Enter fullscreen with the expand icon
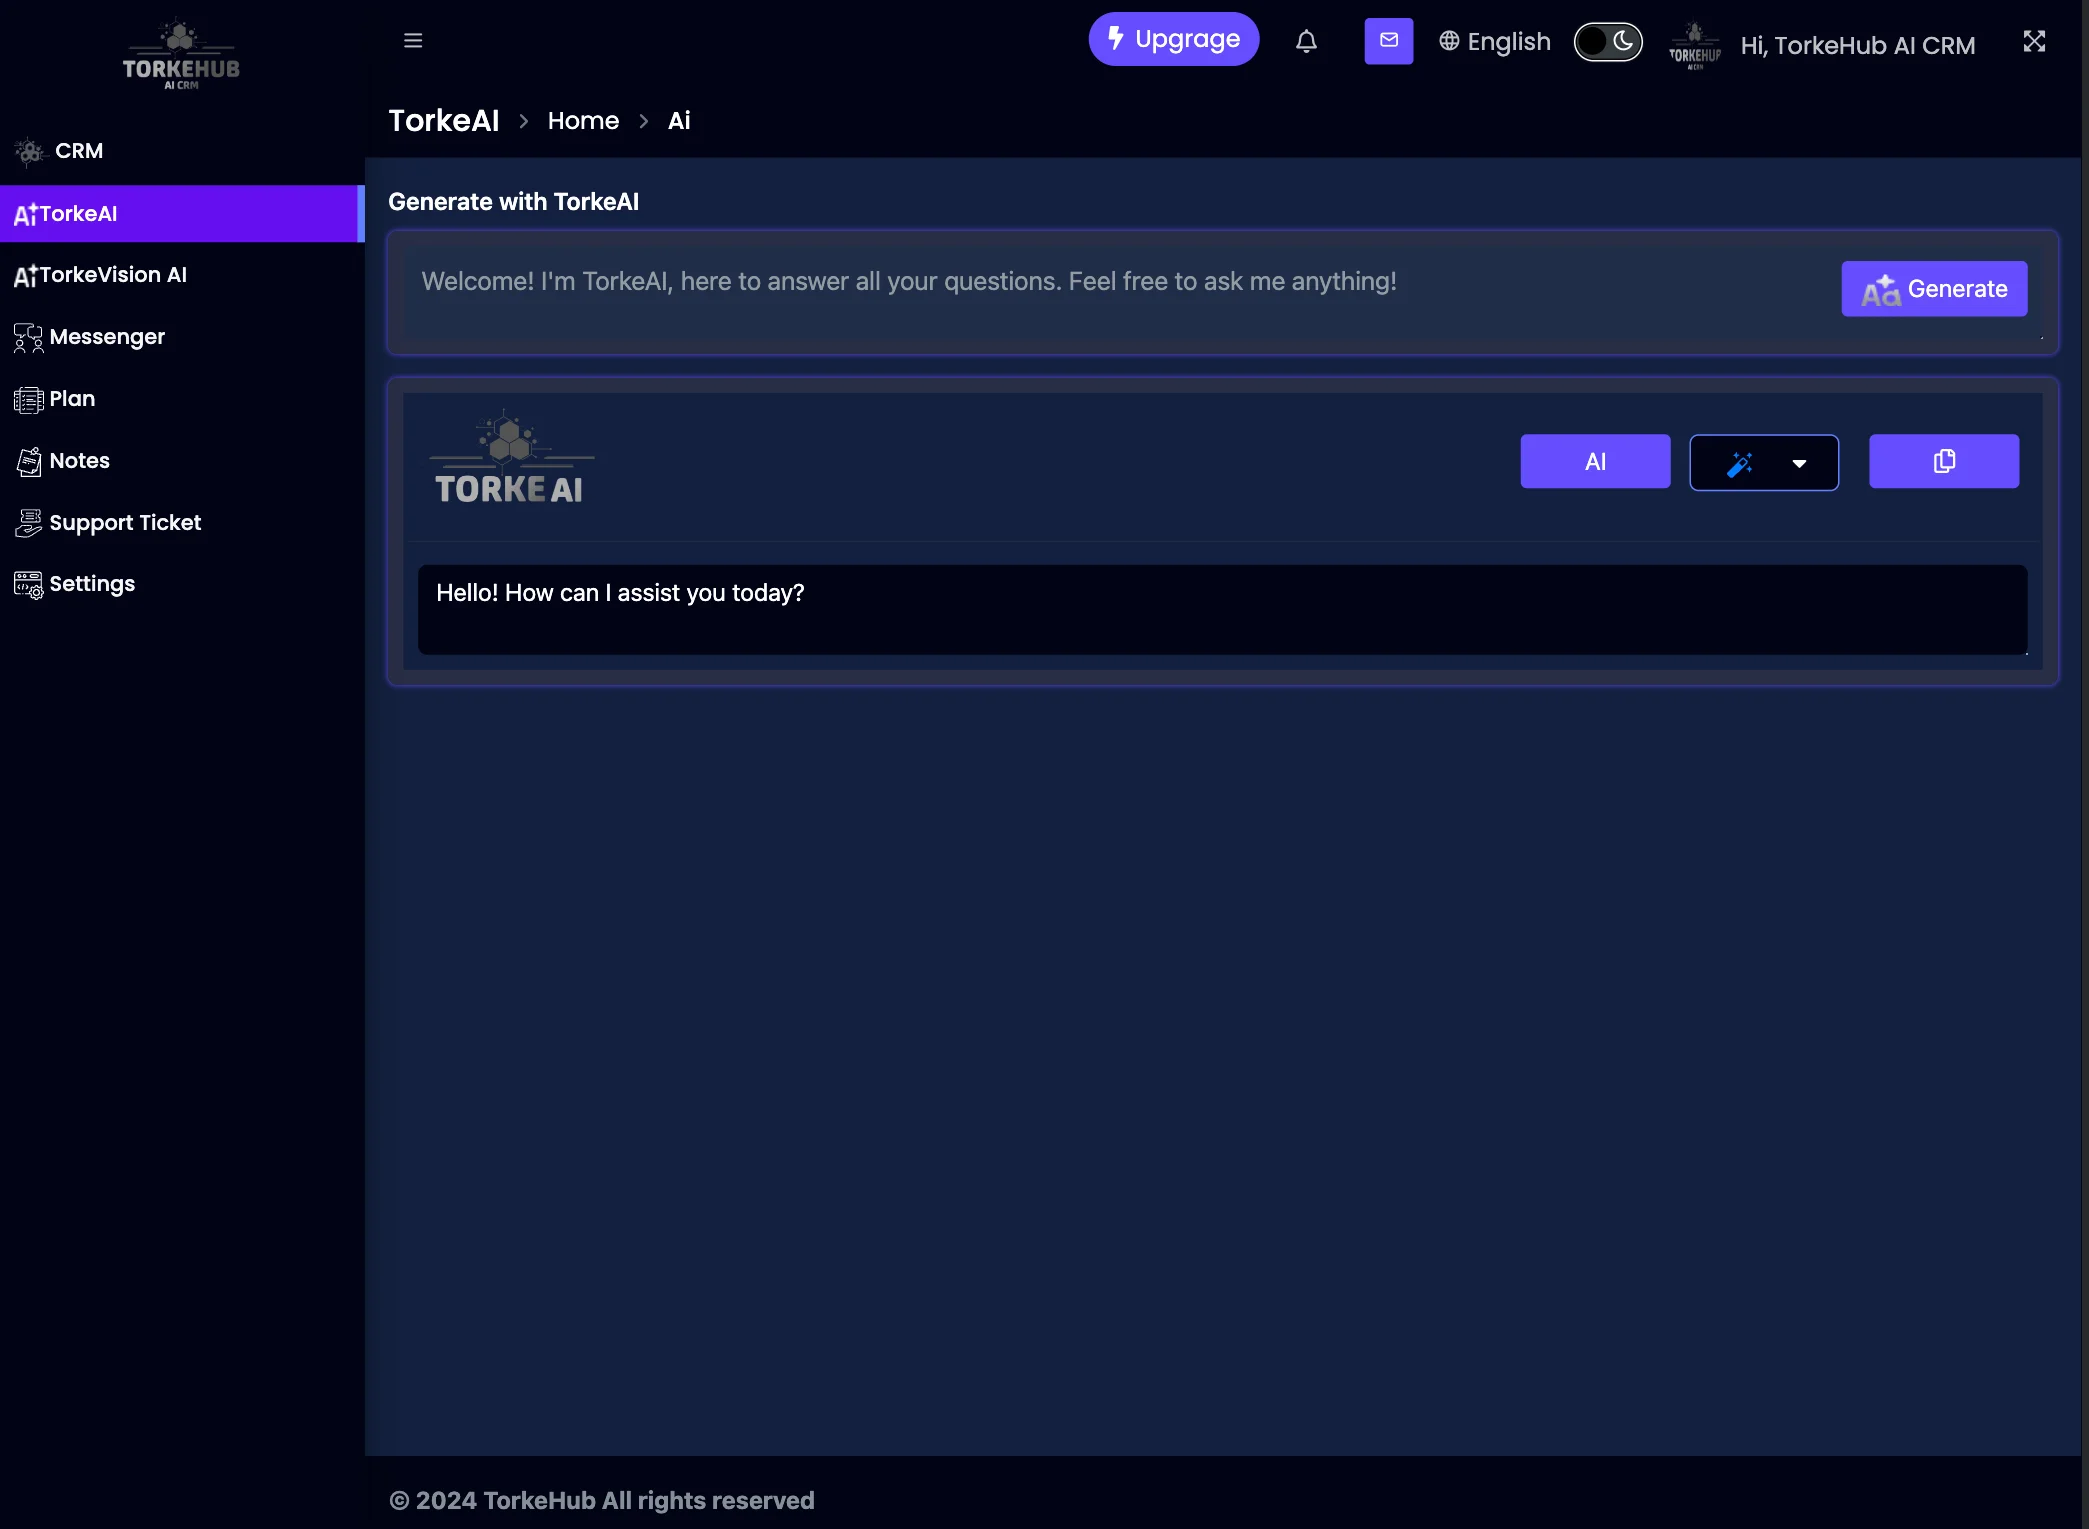This screenshot has width=2089, height=1529. (x=2033, y=41)
